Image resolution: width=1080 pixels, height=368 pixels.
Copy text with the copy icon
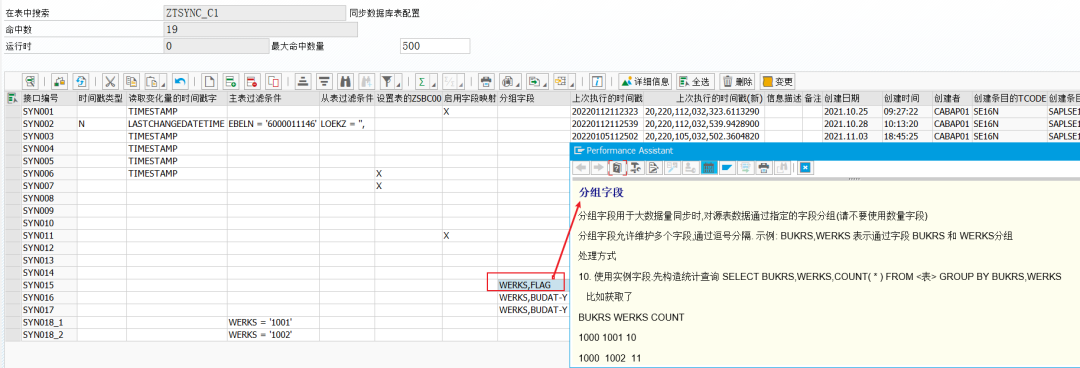(x=132, y=81)
